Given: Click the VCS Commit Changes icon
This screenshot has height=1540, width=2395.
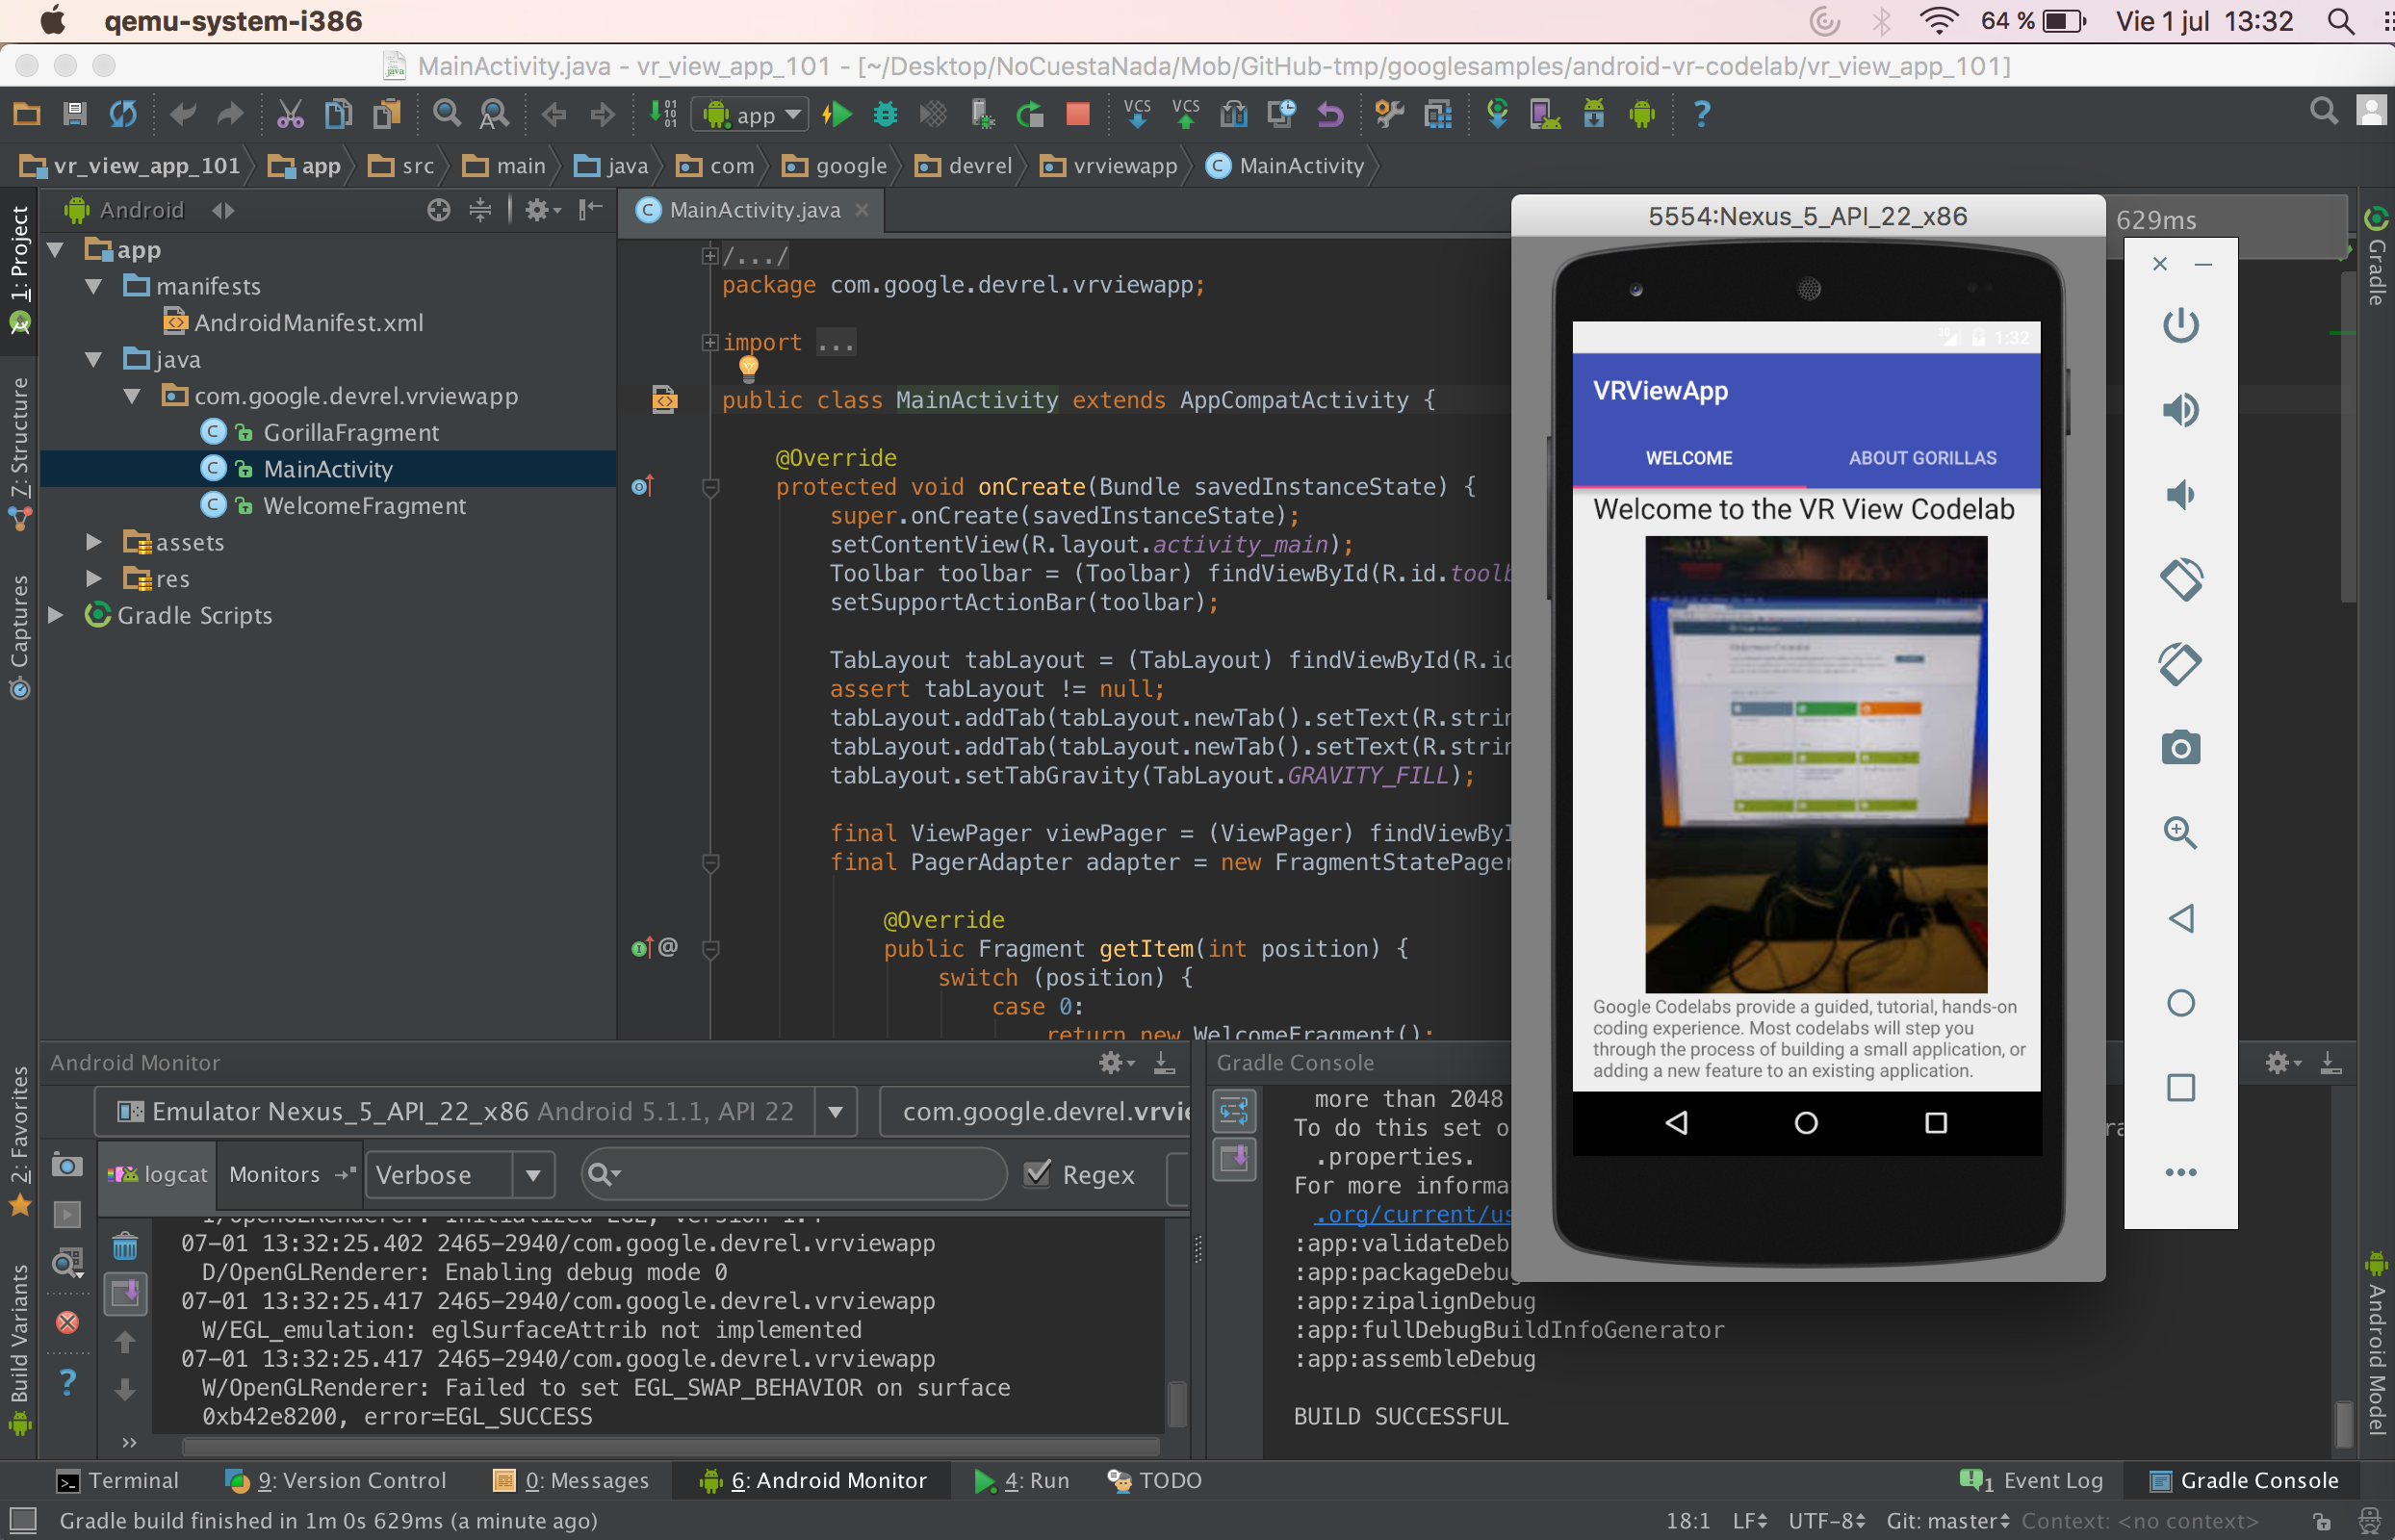Looking at the screenshot, I should (1186, 114).
